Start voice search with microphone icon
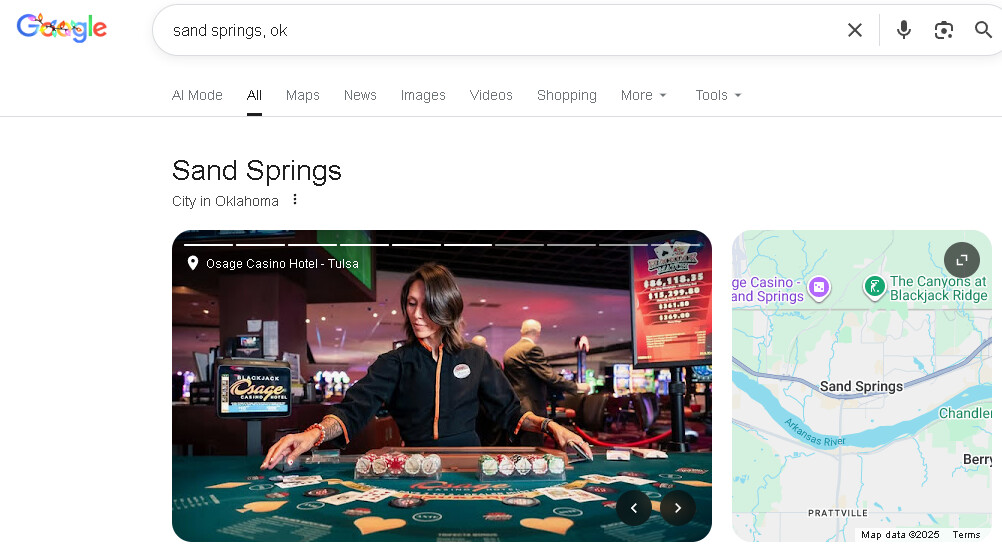The height and width of the screenshot is (560, 1002). point(904,30)
